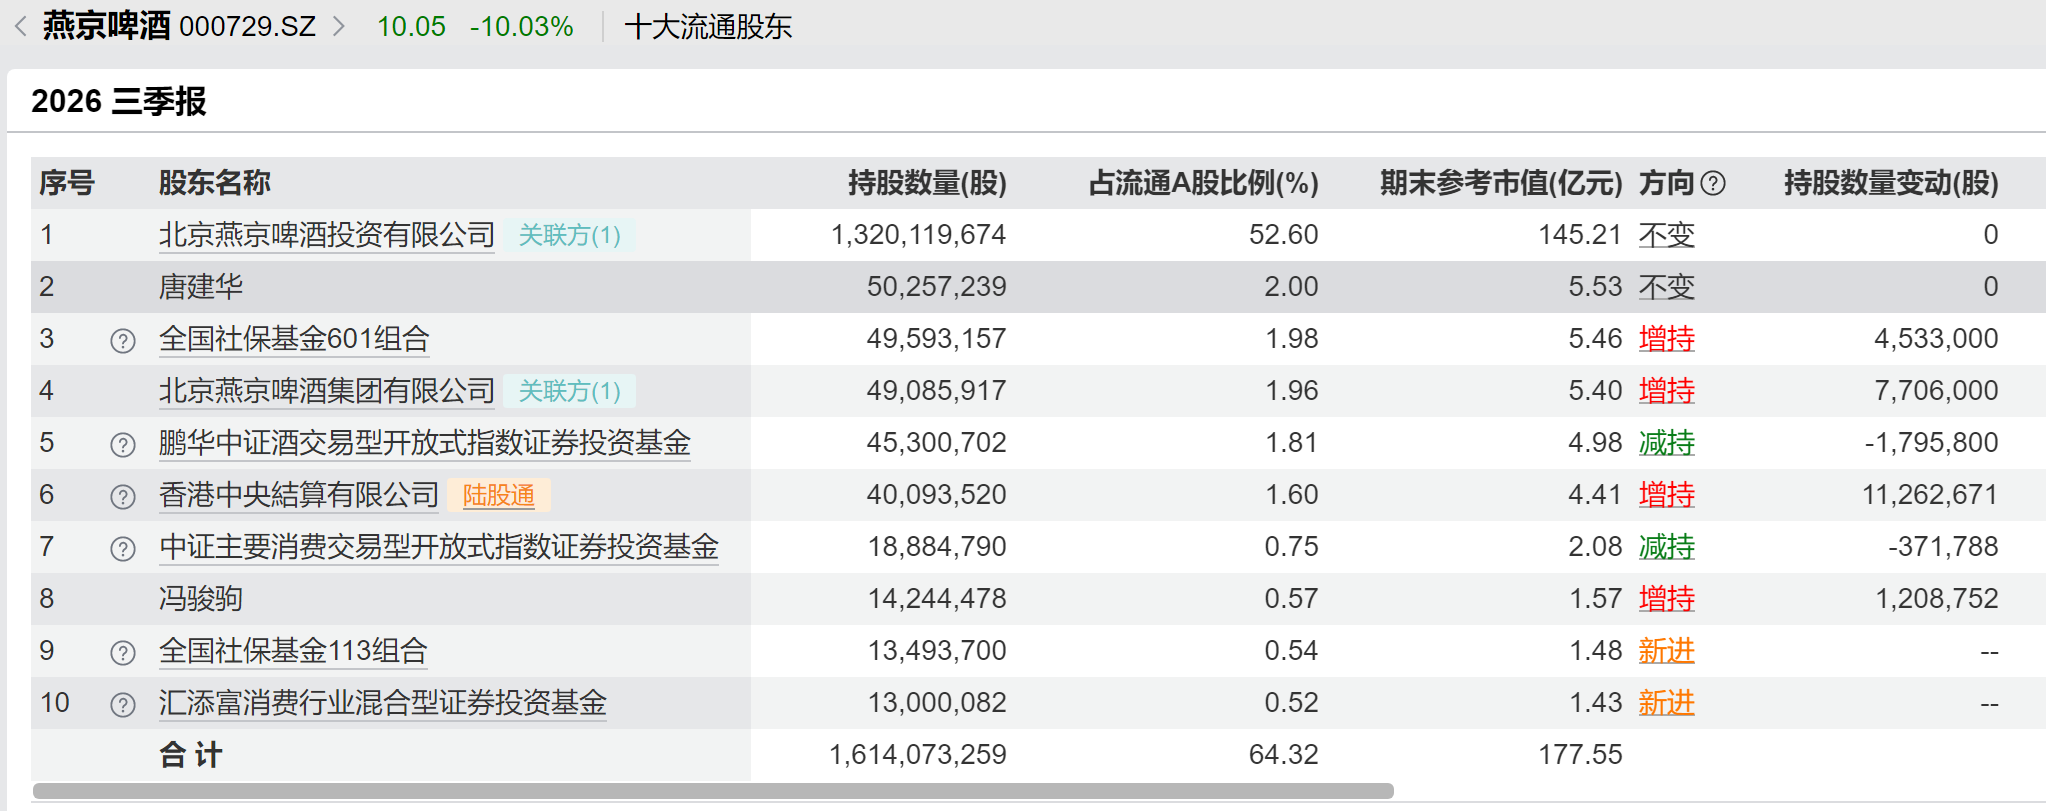
Task: Click 新进 link for 汇添富消费行业 fund
Action: pos(1666,703)
